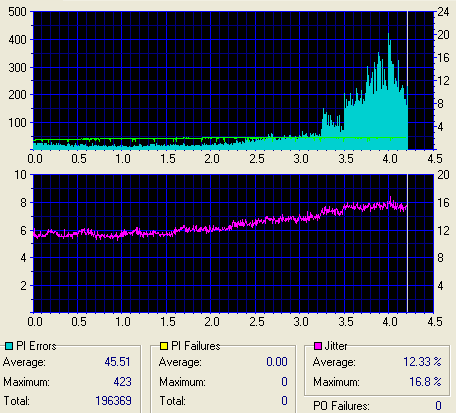The width and height of the screenshot is (456, 413).
Task: Click the cyan PI Errors color swatch
Action: [x=9, y=346]
